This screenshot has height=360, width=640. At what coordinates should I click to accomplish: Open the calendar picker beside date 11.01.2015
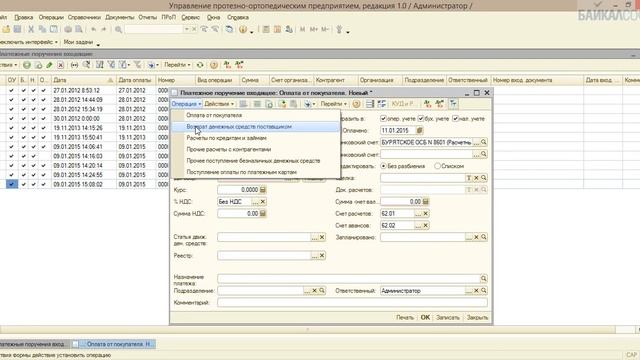[419, 131]
